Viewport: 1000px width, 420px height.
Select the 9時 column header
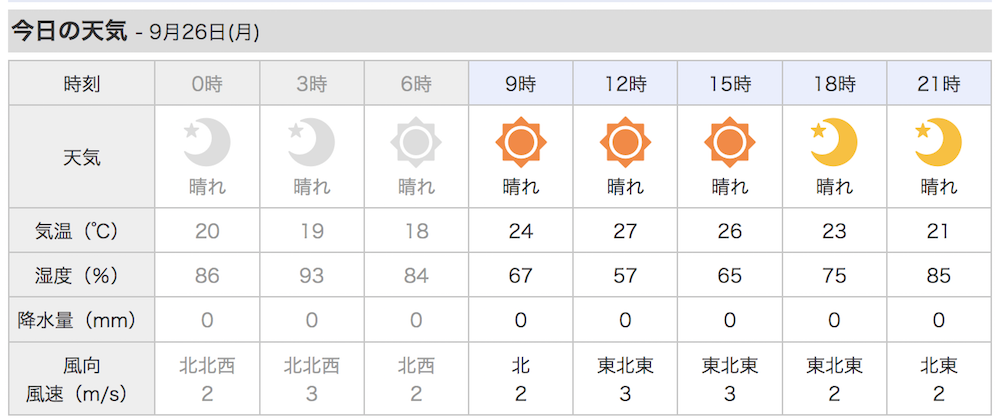pos(520,83)
